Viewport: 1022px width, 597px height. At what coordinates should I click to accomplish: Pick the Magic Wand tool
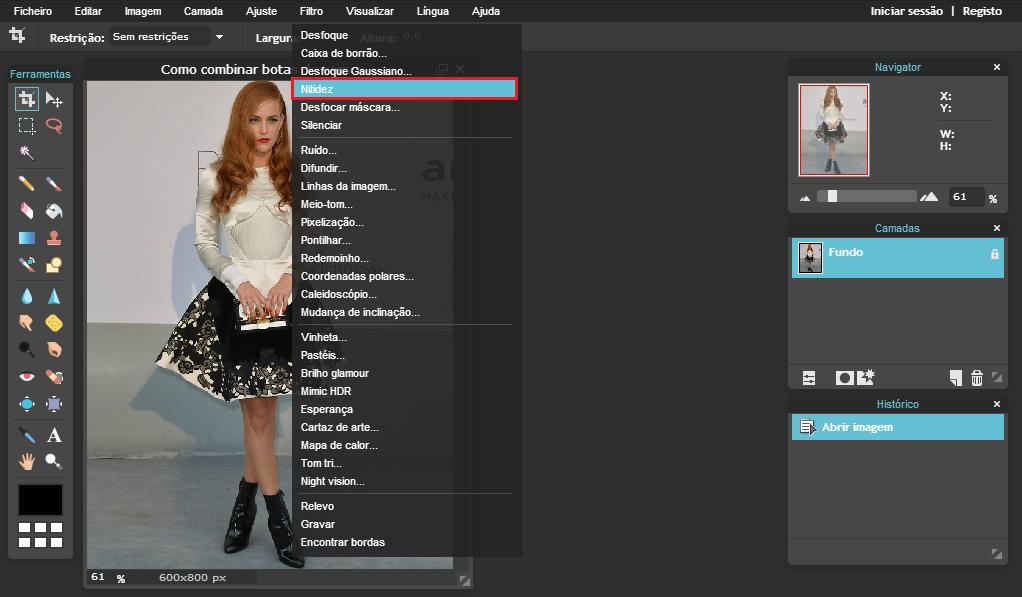pos(27,153)
